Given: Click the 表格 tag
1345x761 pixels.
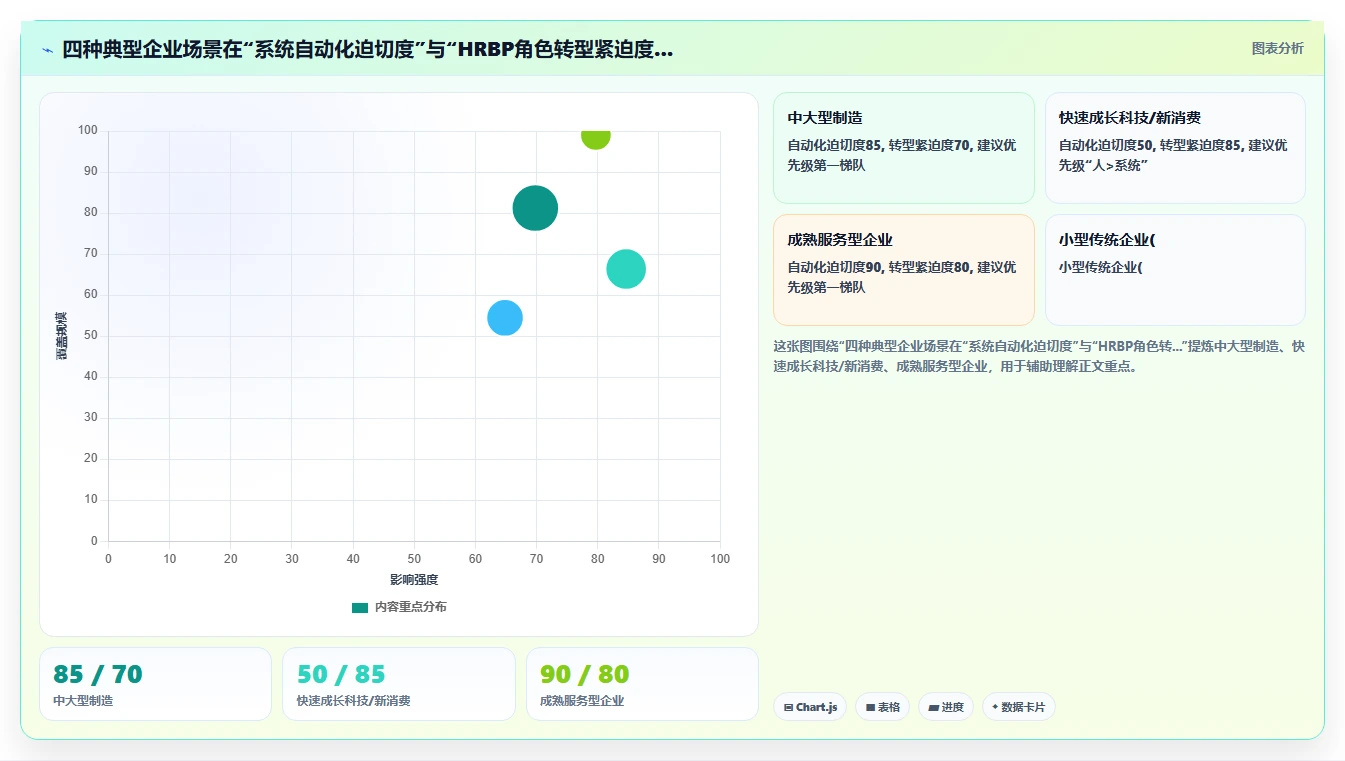Looking at the screenshot, I should coord(882,707).
